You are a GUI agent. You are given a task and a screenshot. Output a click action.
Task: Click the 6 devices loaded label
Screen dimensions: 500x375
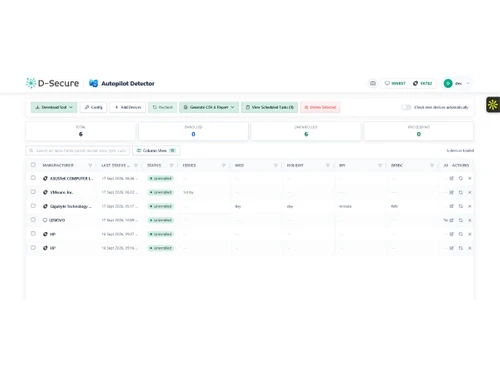(x=460, y=151)
